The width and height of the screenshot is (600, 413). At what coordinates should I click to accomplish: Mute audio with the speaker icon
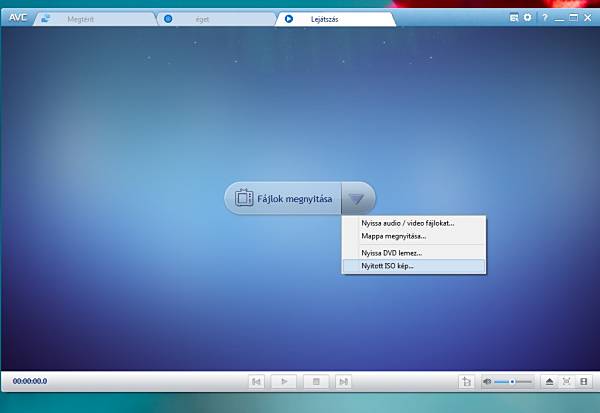(x=487, y=382)
